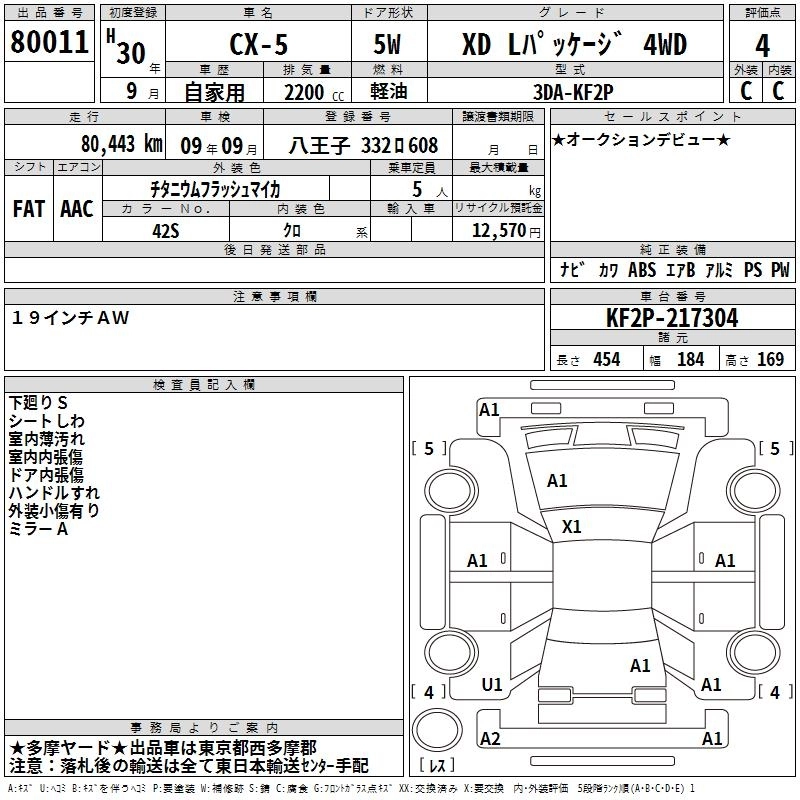Select the ABS equipment entry
This screenshot has width=800, height=800.
(x=642, y=269)
